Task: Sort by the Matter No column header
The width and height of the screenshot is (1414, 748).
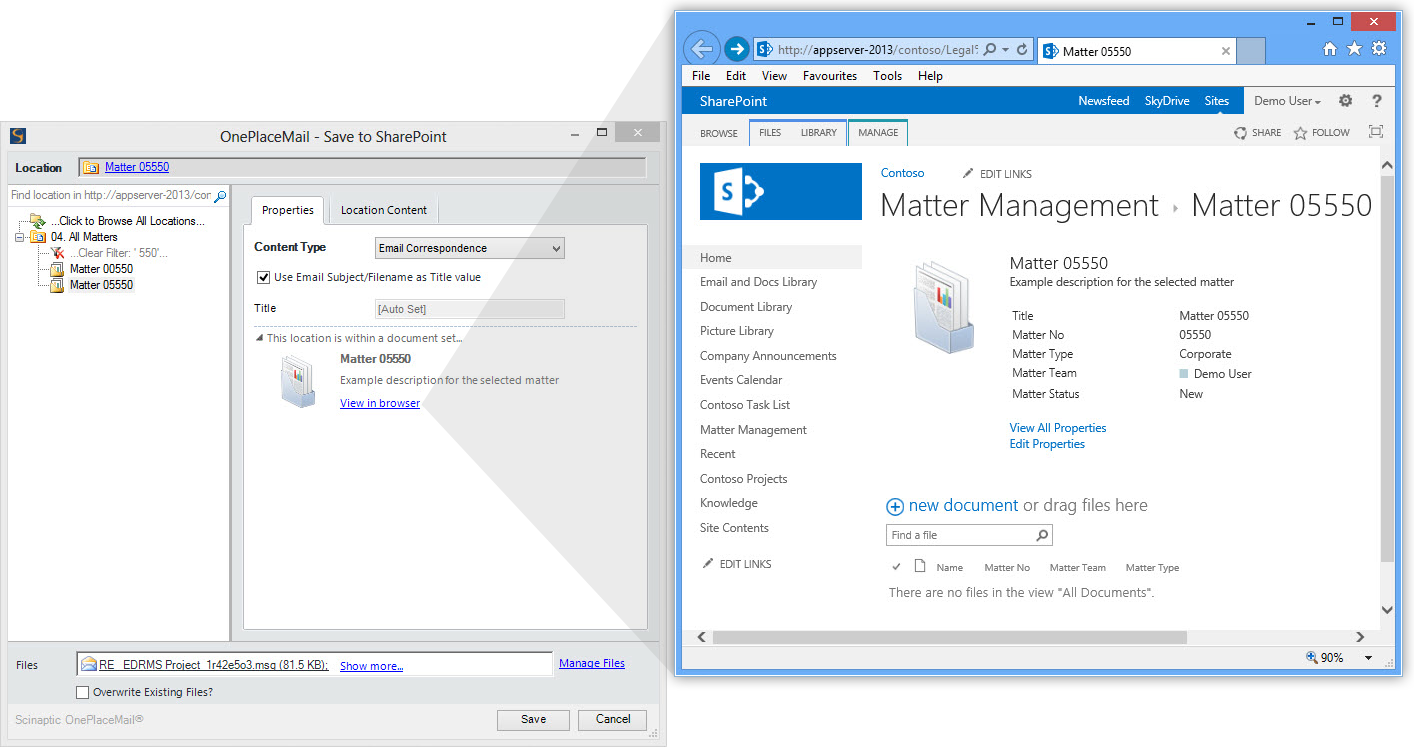Action: [1007, 568]
